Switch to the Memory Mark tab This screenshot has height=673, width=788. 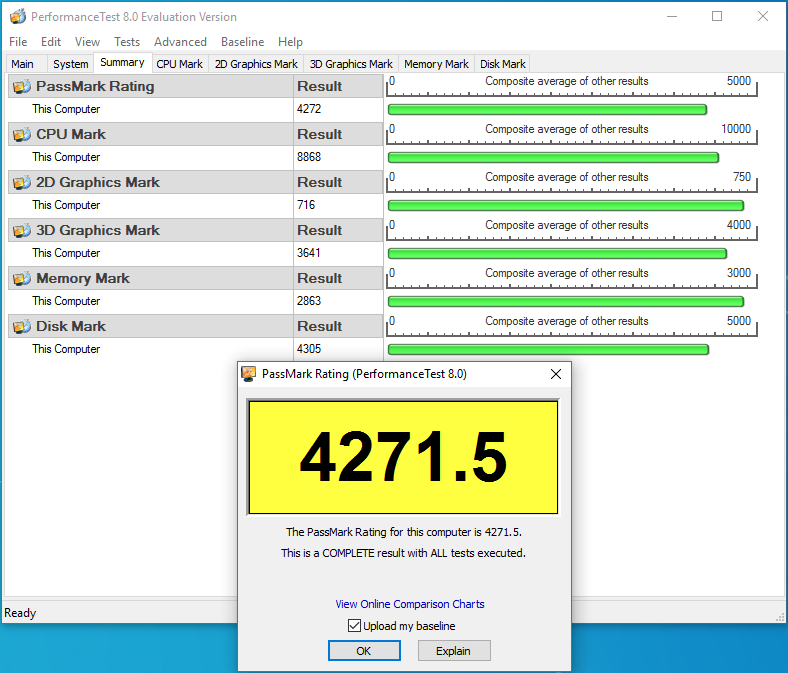point(436,64)
